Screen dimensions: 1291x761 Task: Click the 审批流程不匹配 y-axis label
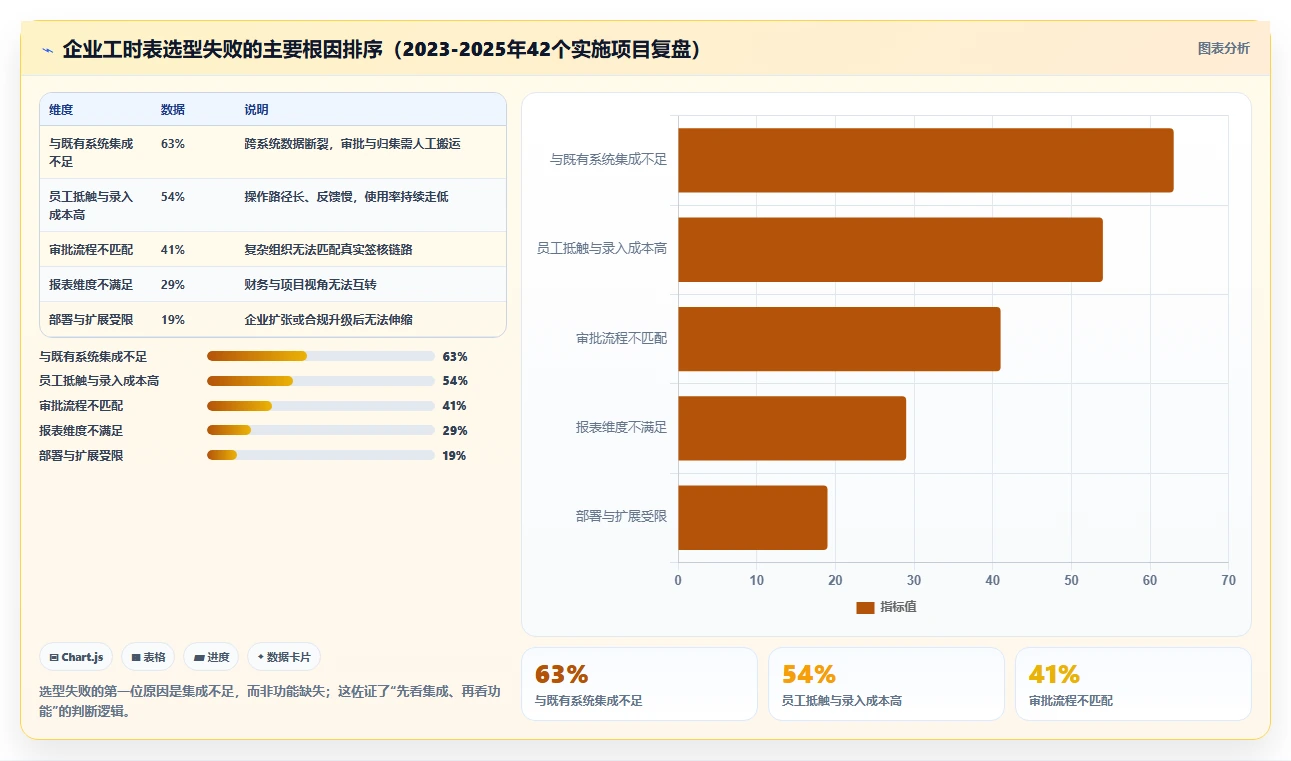[x=621, y=339]
